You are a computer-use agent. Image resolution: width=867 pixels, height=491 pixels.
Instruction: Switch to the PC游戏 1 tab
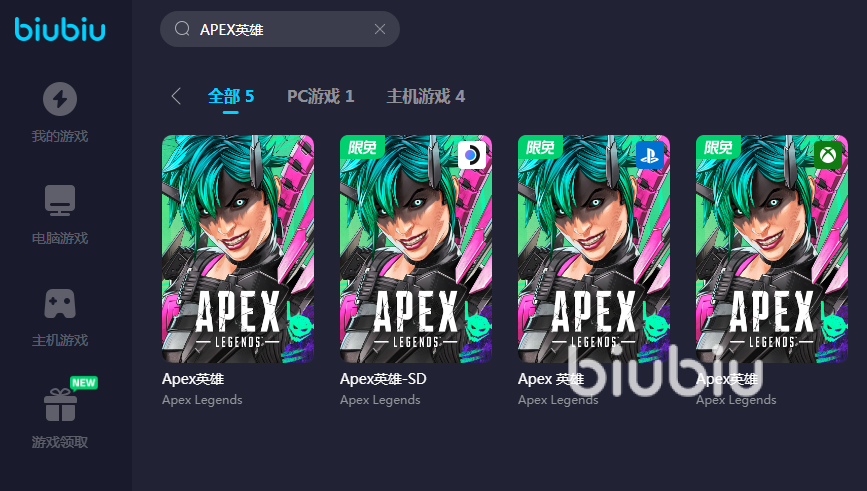tap(321, 96)
